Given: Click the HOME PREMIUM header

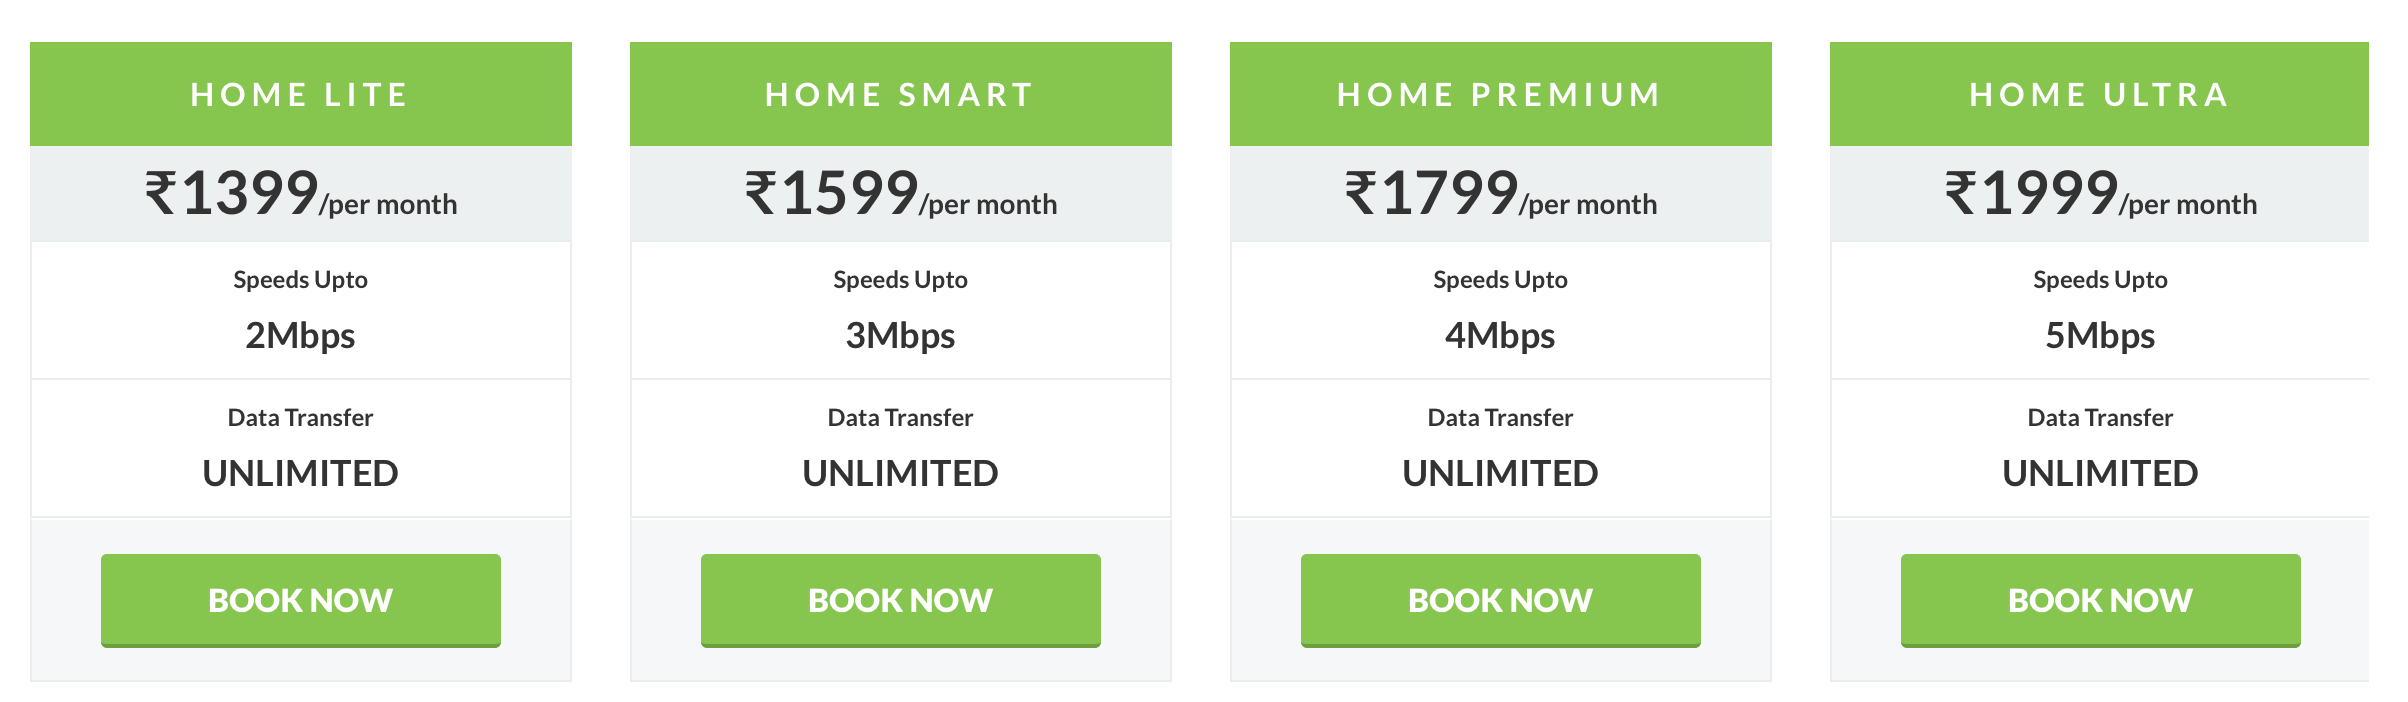Looking at the screenshot, I should [1500, 94].
